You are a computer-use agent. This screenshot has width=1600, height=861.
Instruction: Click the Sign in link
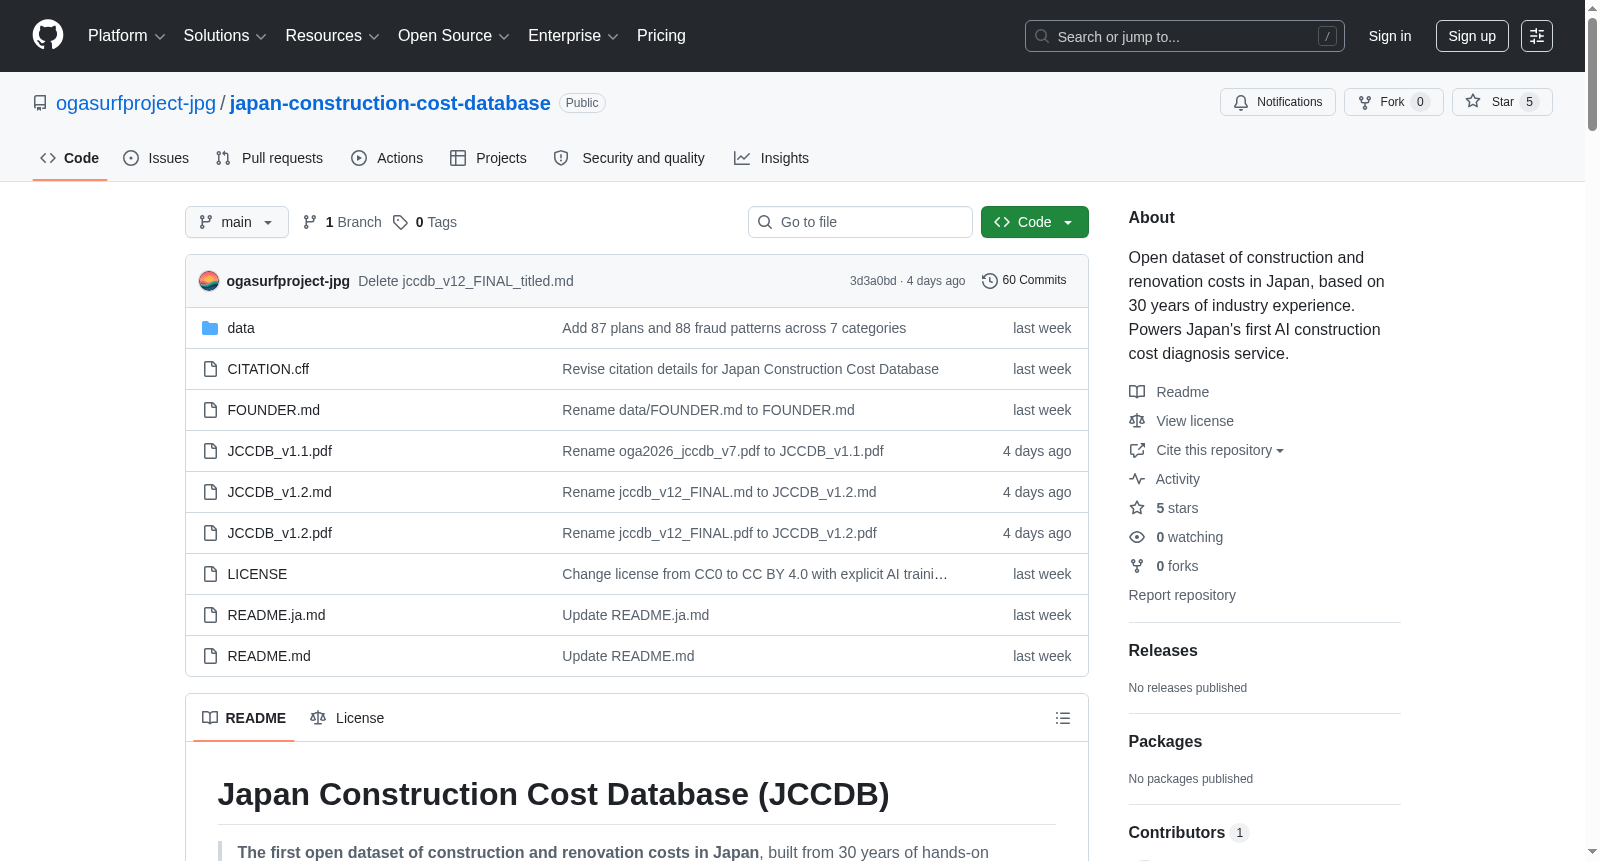tap(1390, 36)
